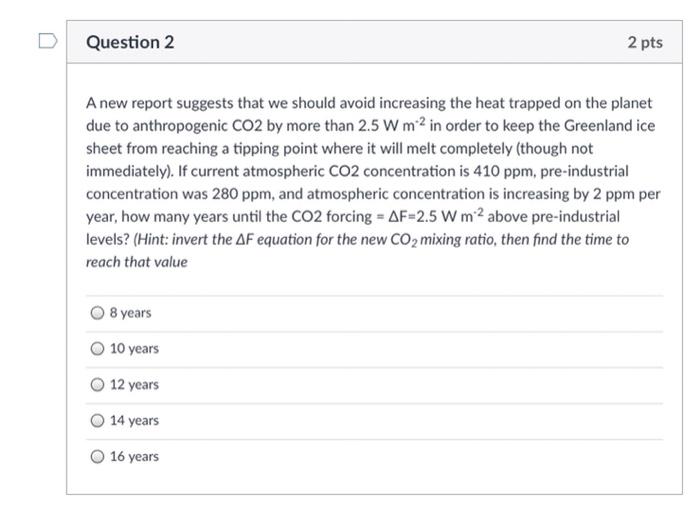
Task: Click the "8 years" answer label text
Action: (x=130, y=313)
